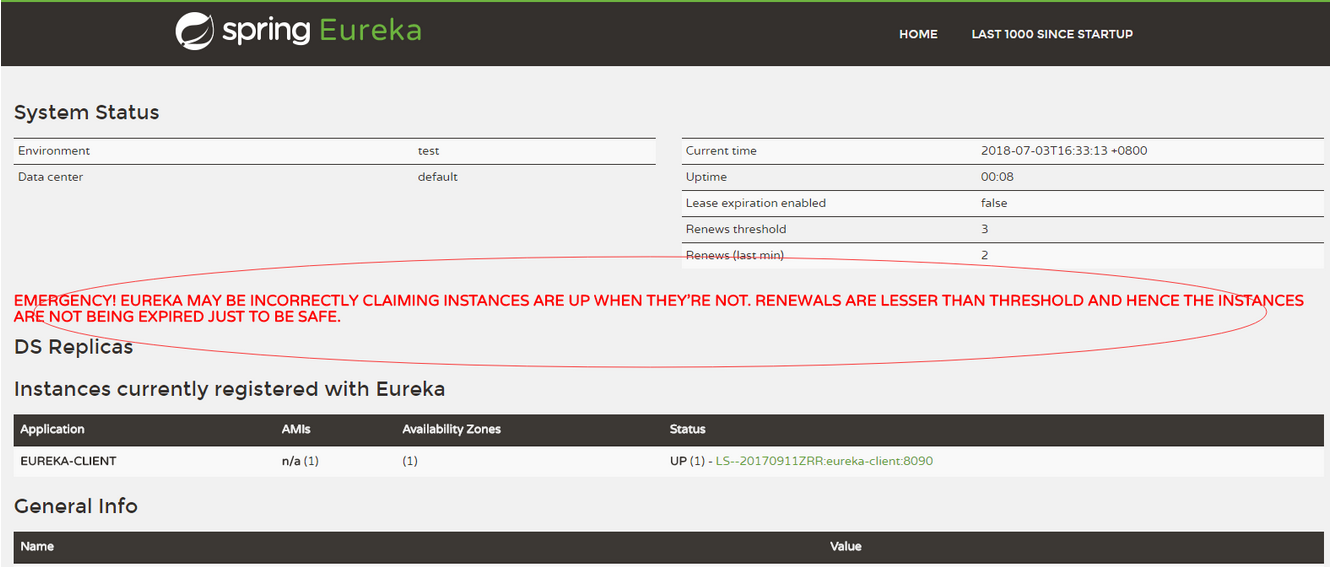
Task: Select the Data center label
Action: (x=51, y=177)
